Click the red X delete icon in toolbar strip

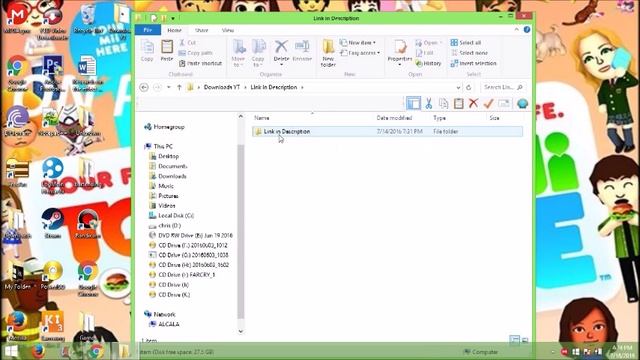(473, 103)
